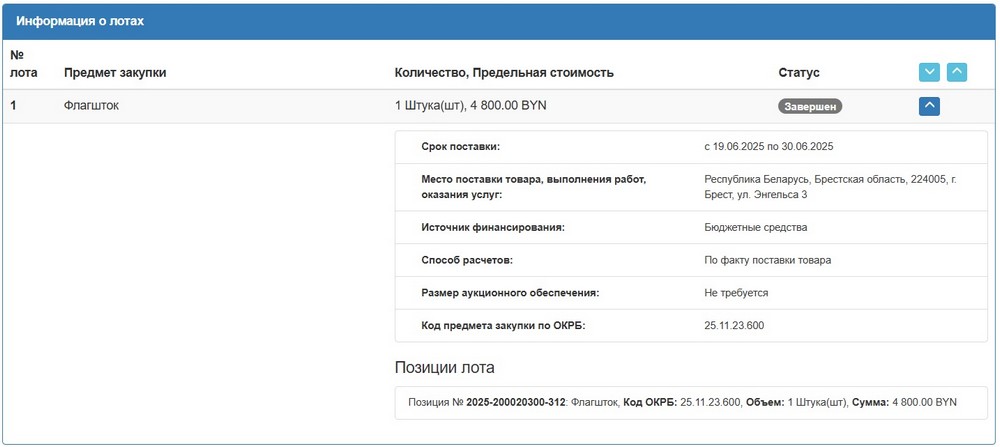Click the 'Завершен' status badge
The width and height of the screenshot is (1000, 447).
(x=810, y=106)
